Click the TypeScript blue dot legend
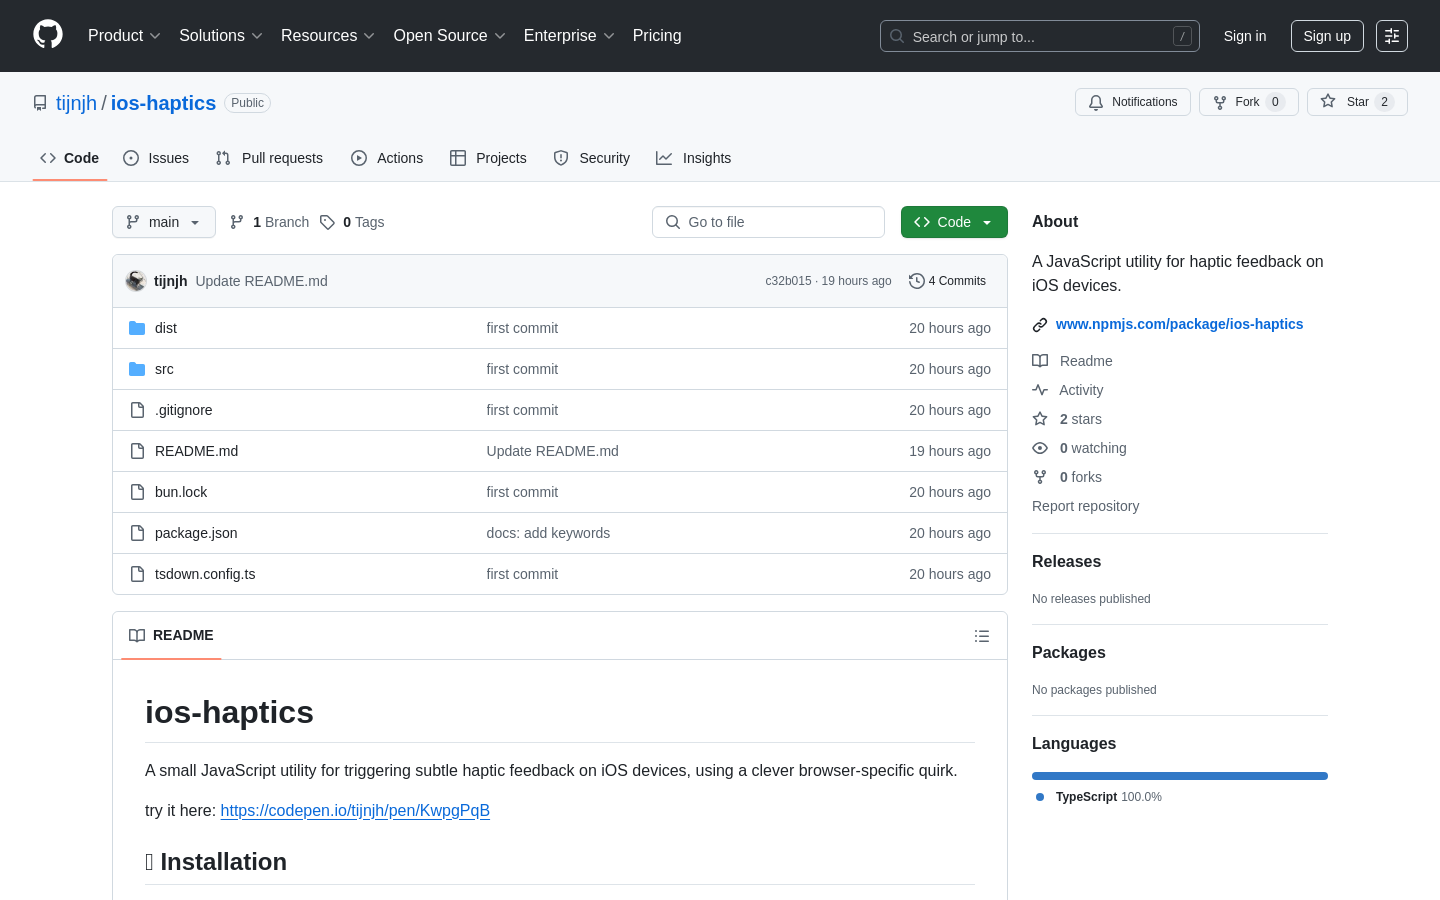 click(x=1040, y=797)
